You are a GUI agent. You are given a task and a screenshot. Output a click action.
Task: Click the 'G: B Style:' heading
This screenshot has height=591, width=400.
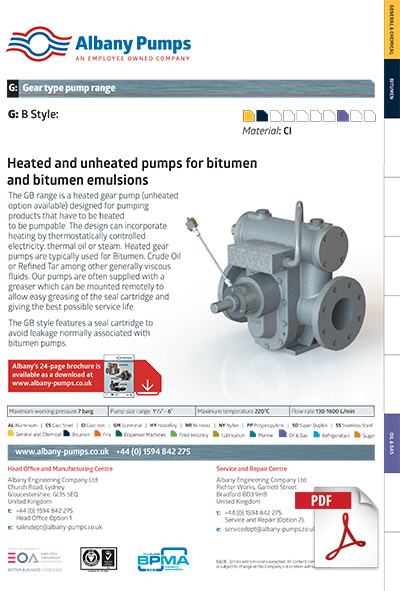(x=33, y=114)
